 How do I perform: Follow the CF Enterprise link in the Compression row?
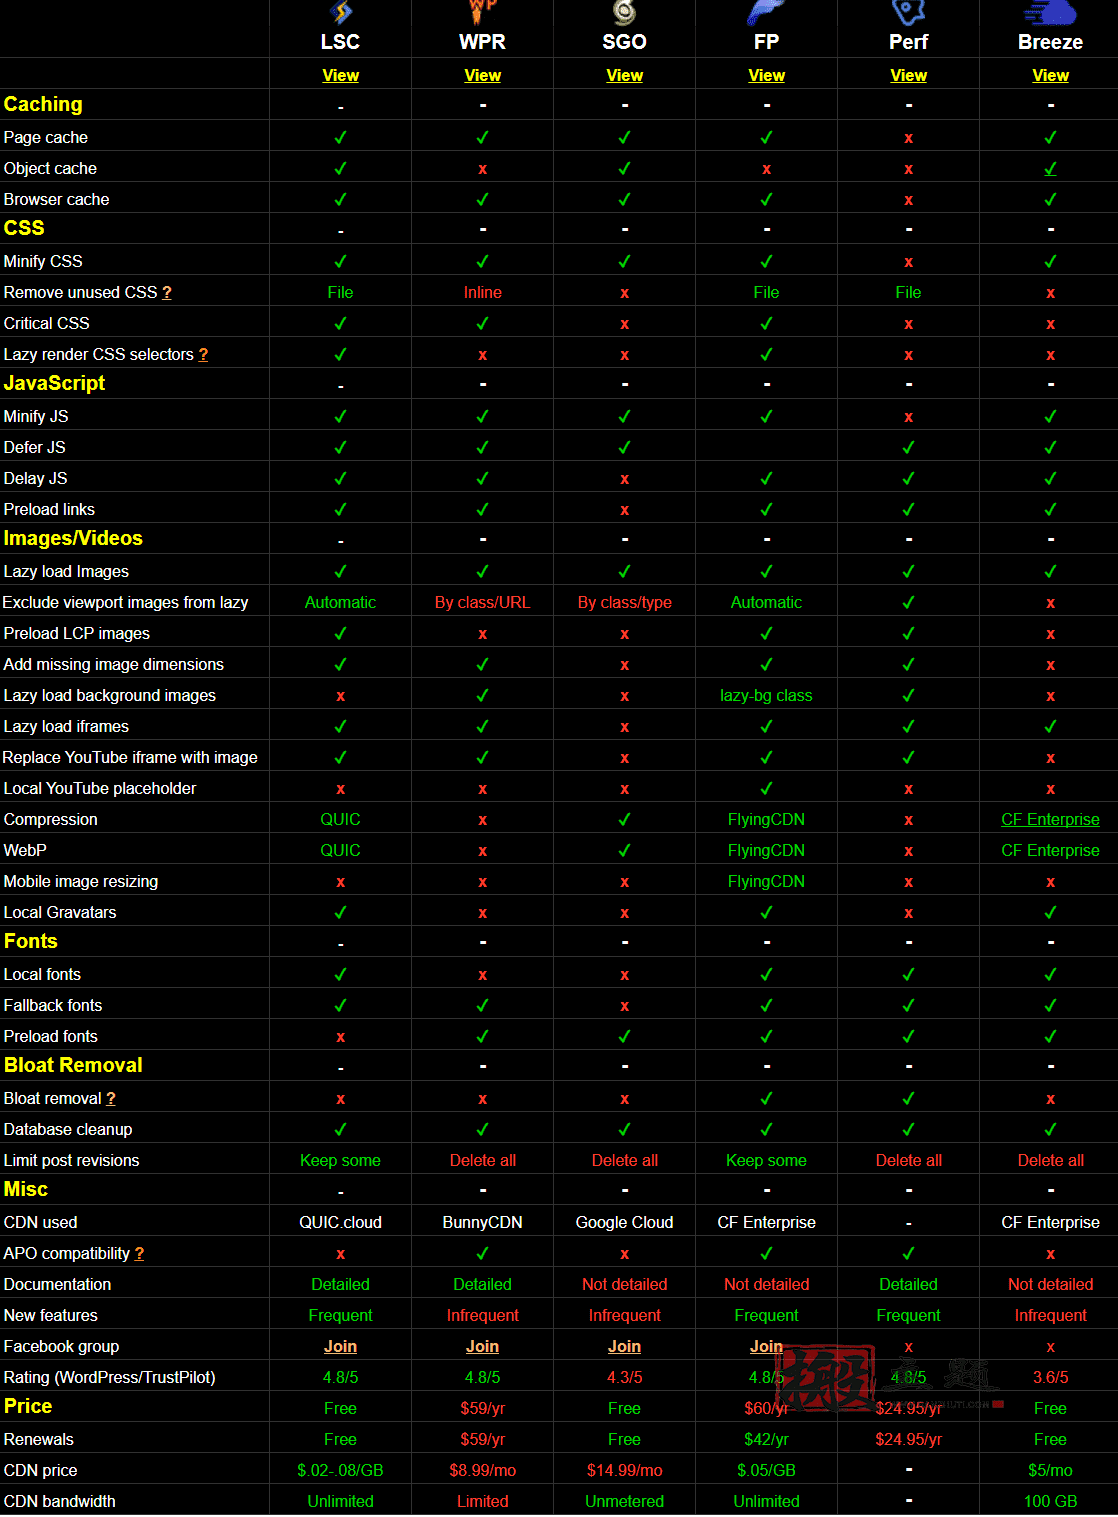tap(1051, 819)
